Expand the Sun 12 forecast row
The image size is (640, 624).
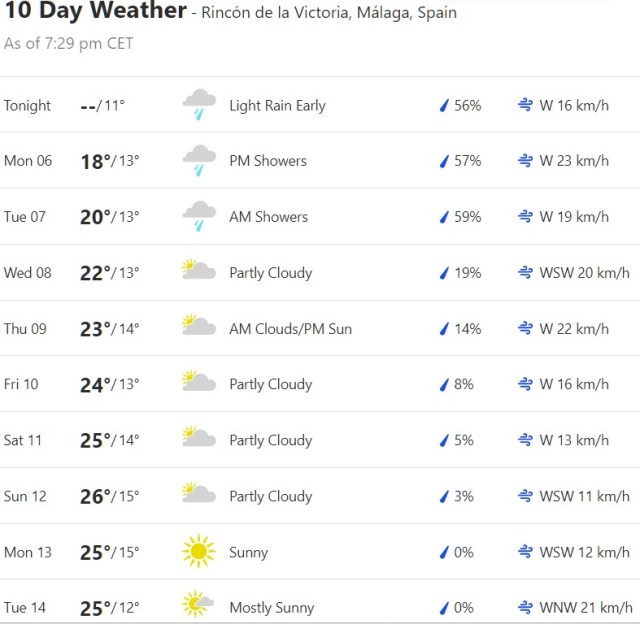320,496
